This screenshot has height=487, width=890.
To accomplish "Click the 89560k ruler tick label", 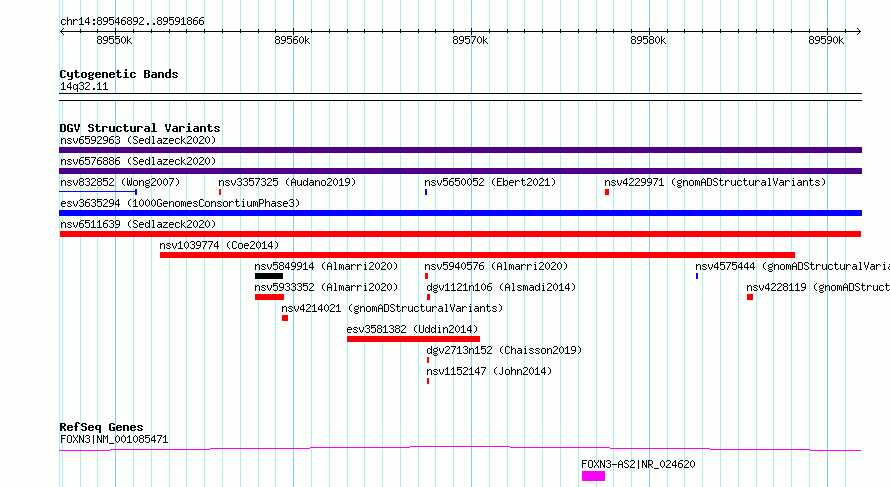I will [292, 40].
